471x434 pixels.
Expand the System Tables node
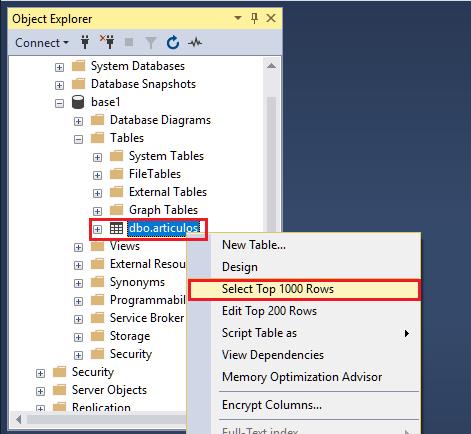pos(97,157)
